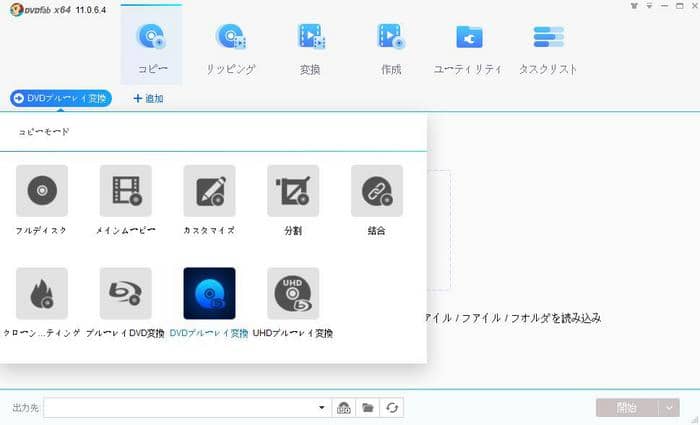Expand the output destination dropdown arrow
Image resolution: width=700 pixels, height=425 pixels.
[x=322, y=408]
